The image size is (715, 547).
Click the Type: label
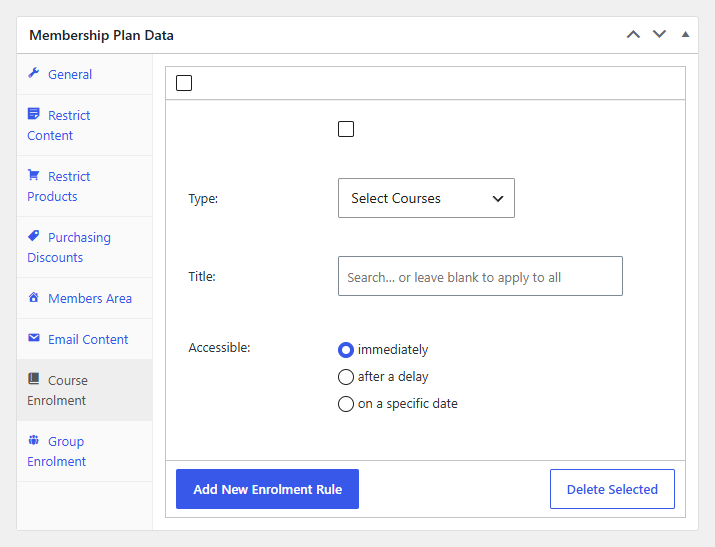[x=203, y=199]
